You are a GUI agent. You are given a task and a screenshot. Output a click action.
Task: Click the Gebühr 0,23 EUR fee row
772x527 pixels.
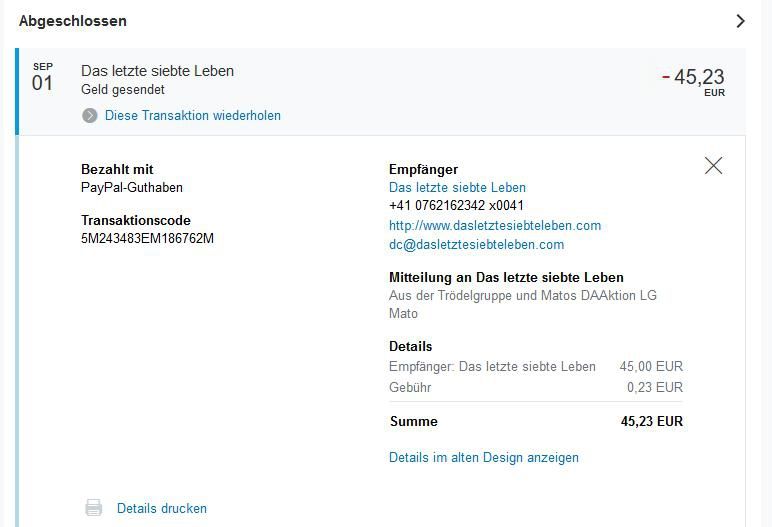pos(536,388)
